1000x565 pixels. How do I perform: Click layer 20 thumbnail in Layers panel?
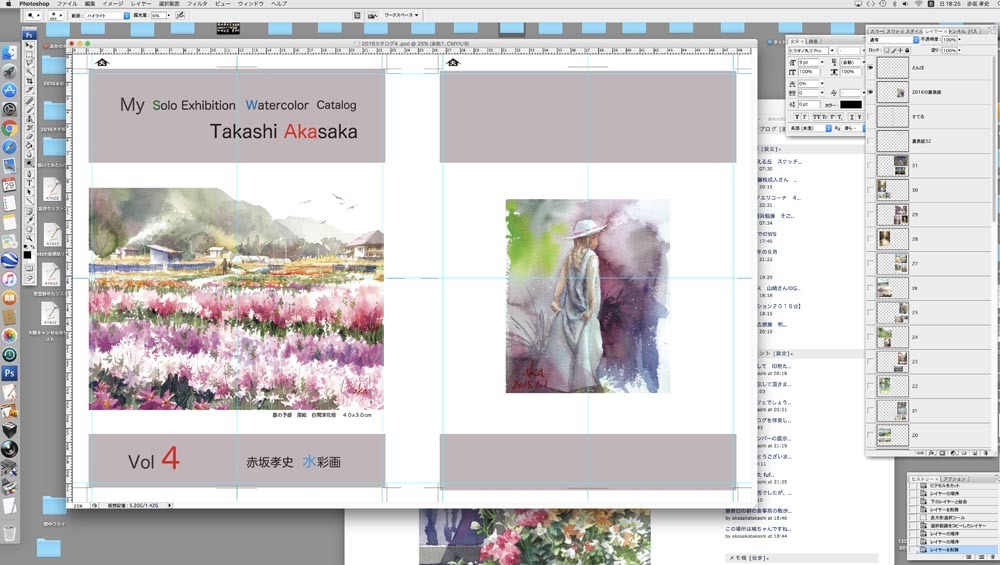893,435
